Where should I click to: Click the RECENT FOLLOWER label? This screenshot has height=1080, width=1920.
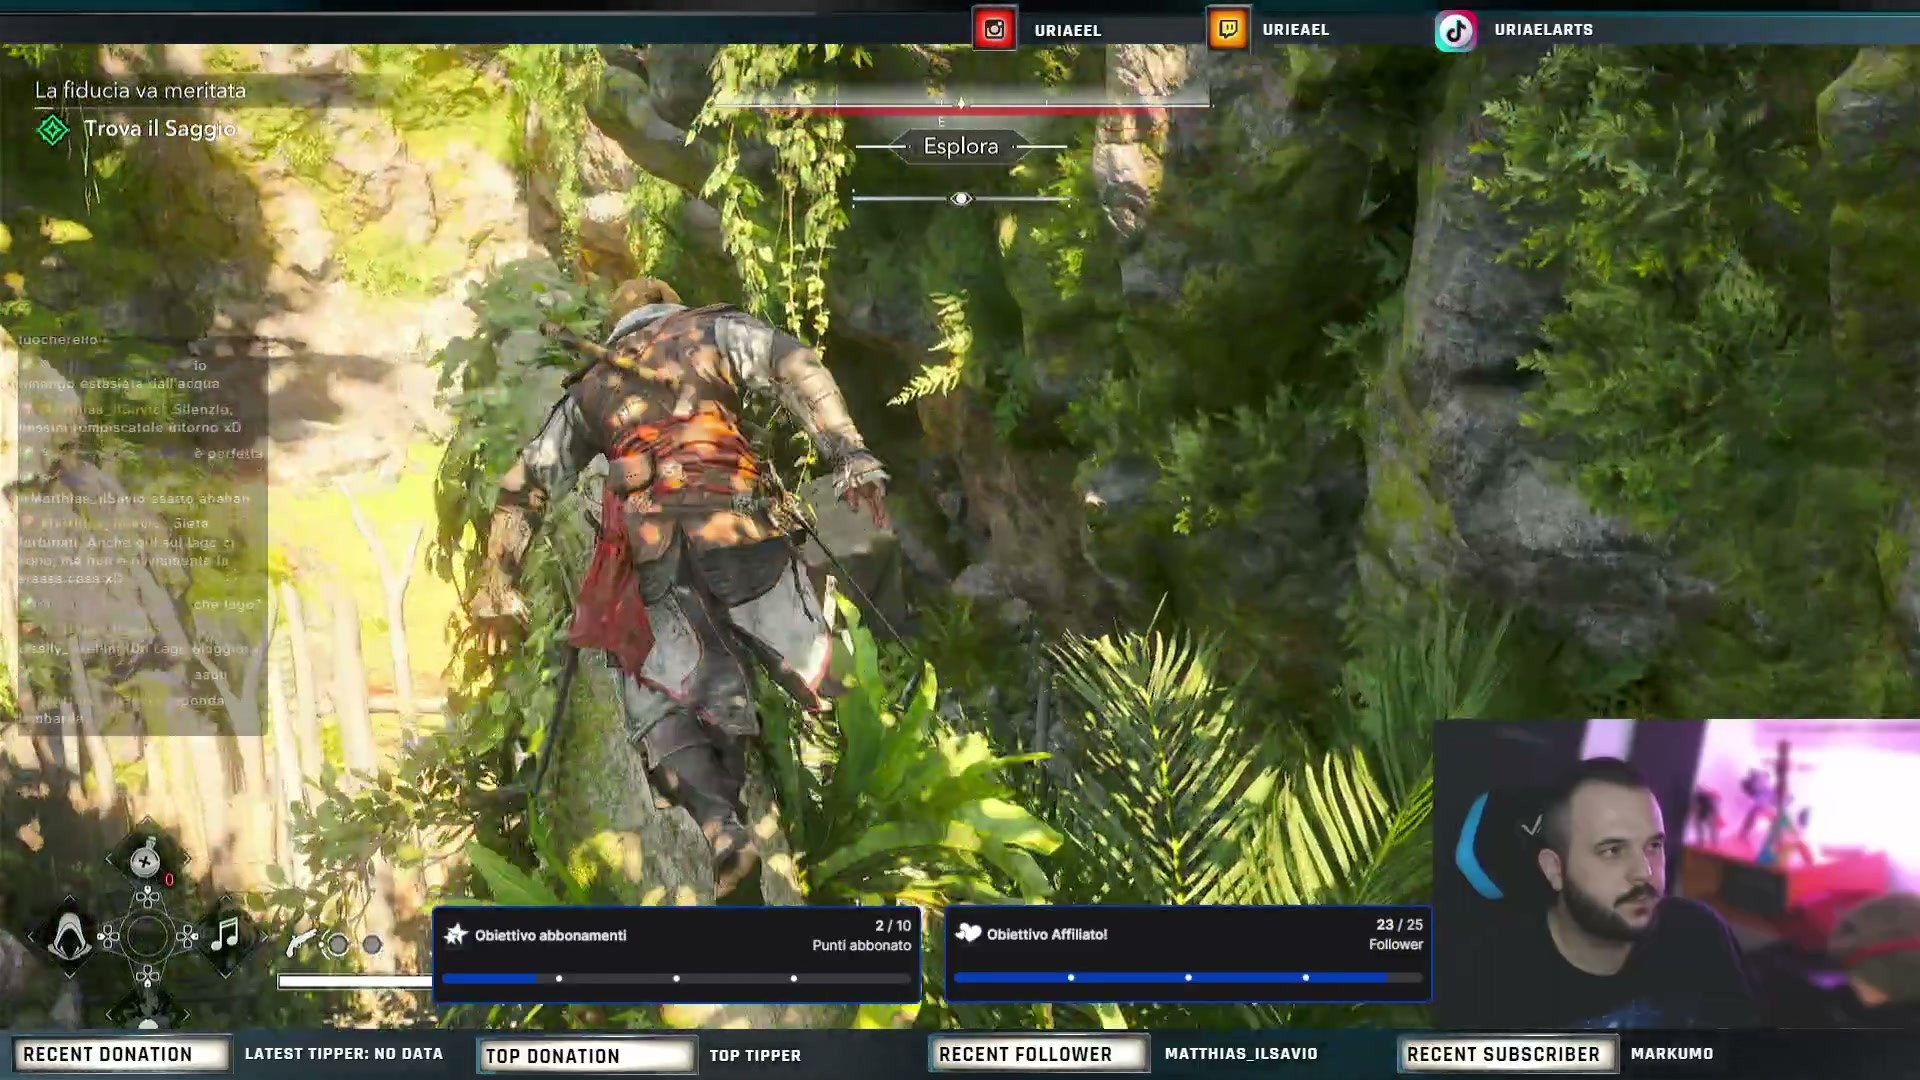click(1039, 1054)
